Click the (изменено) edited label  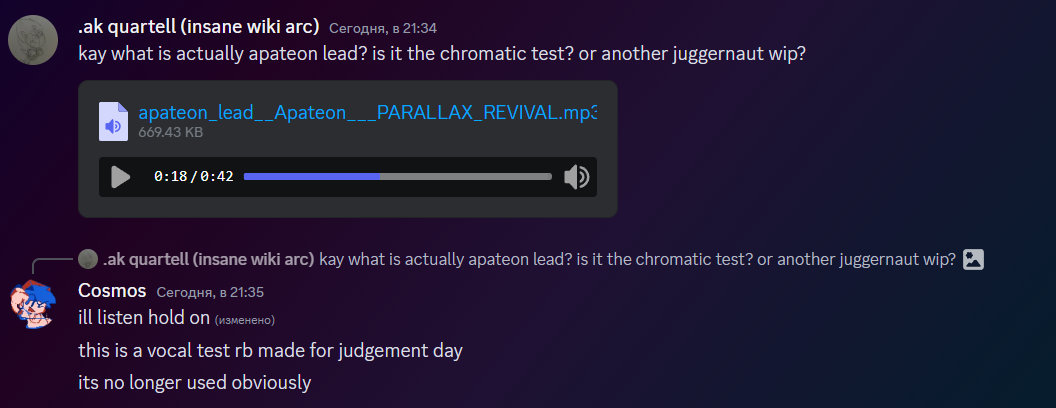coord(245,320)
